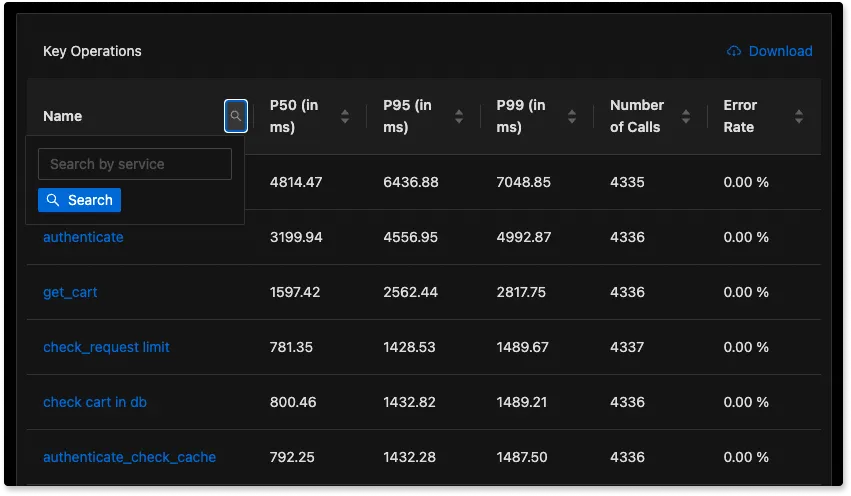Open the authenticate_check_cache operation link

(129, 457)
